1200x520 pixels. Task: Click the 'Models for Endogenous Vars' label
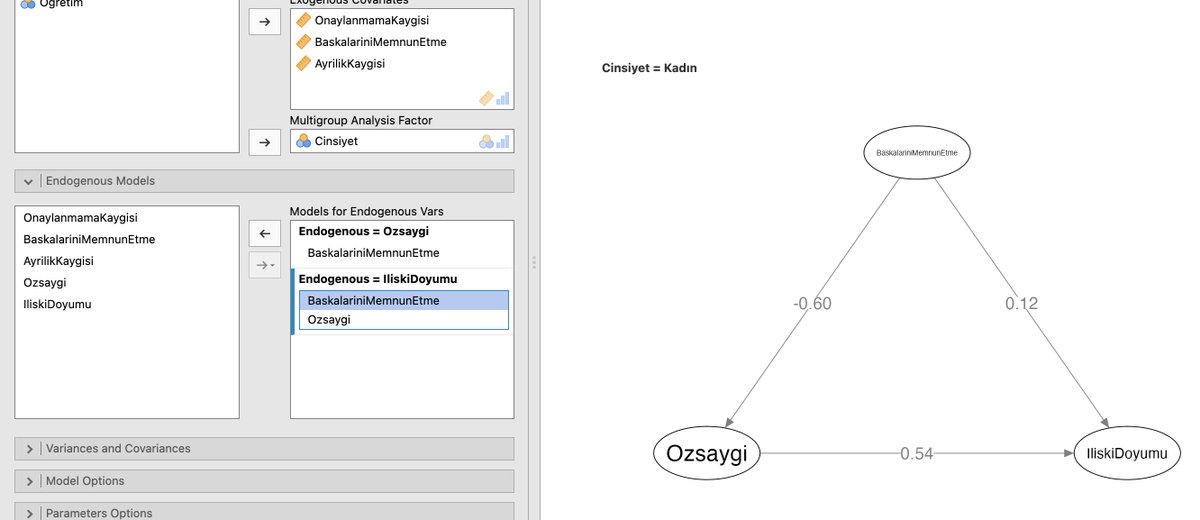(366, 211)
